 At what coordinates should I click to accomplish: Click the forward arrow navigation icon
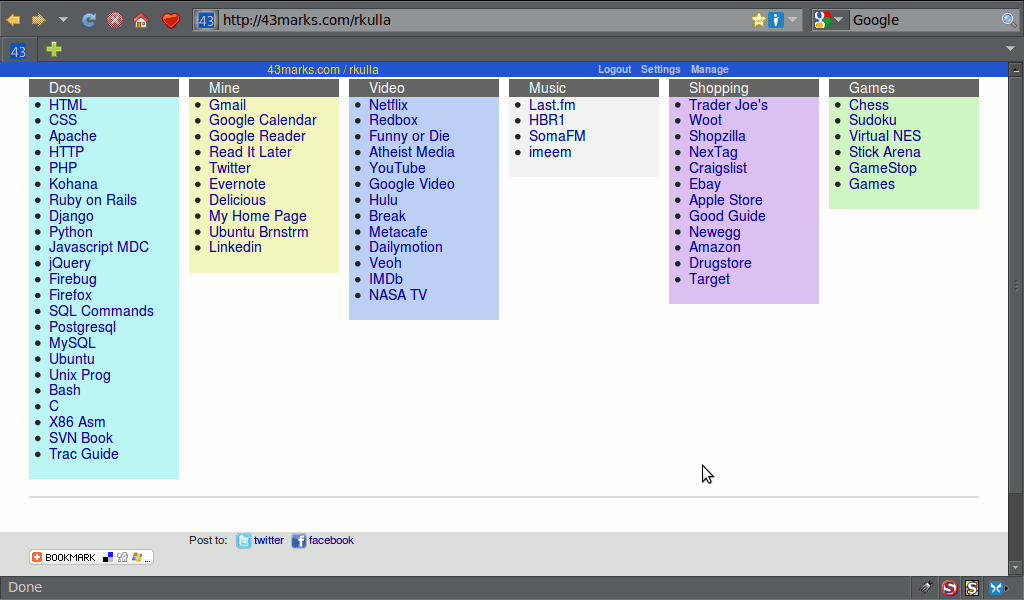39,20
